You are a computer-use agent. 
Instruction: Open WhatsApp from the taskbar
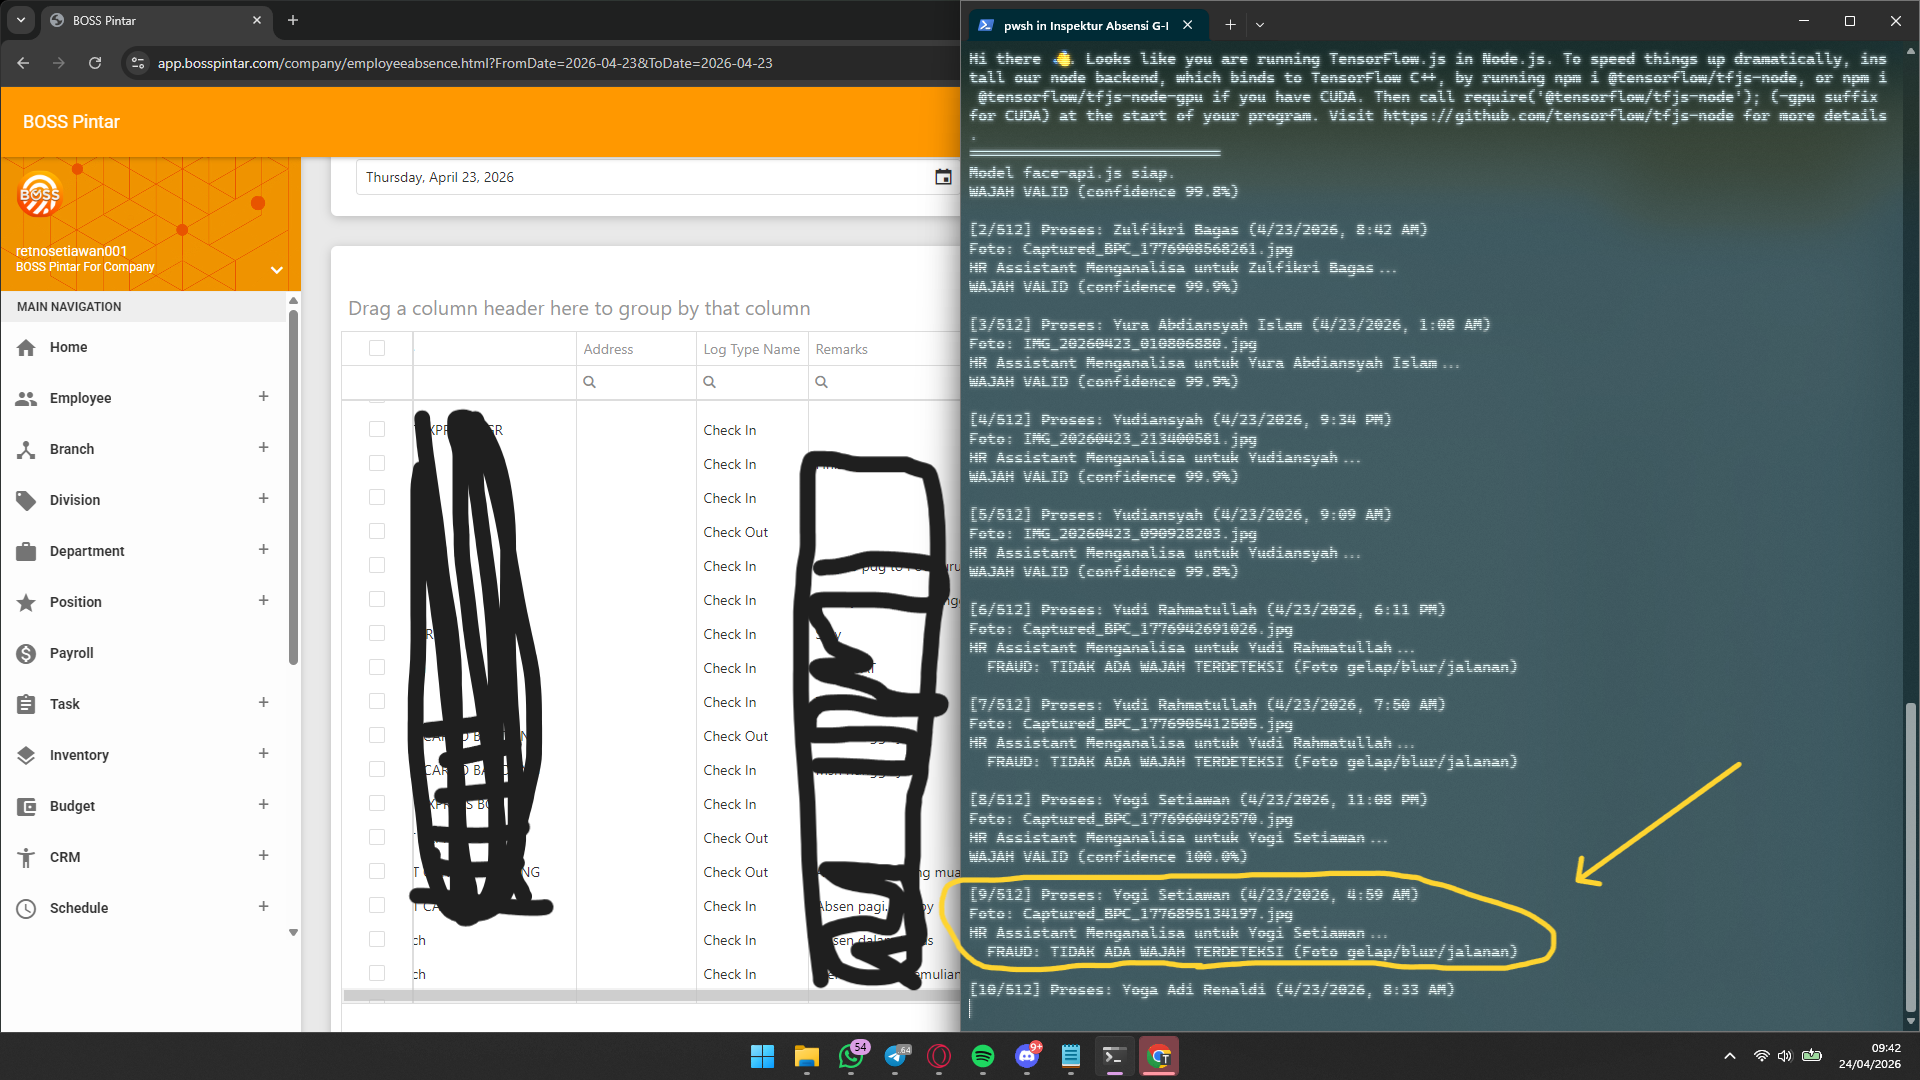(852, 1056)
